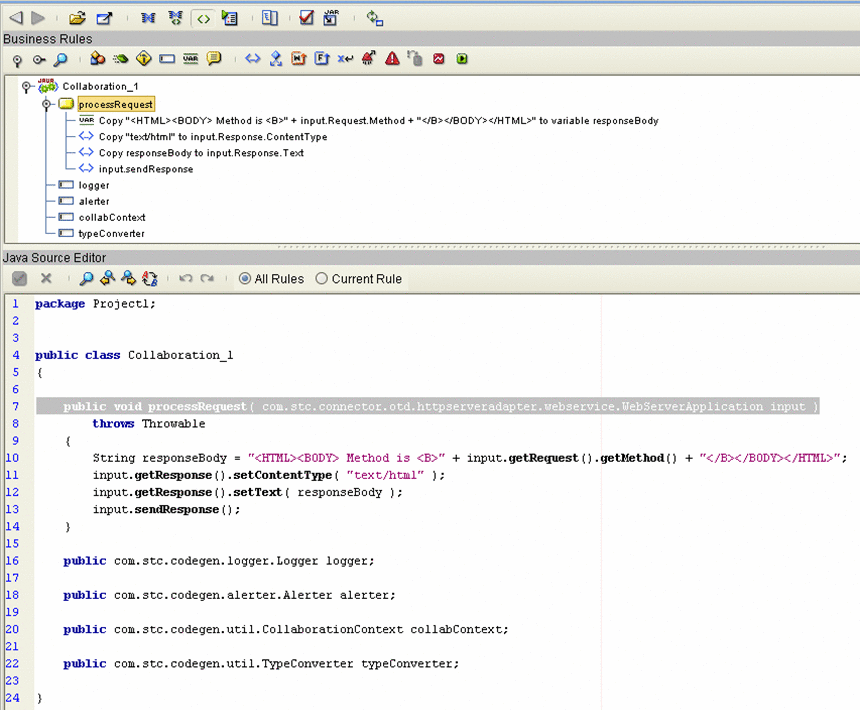Select Copy responseBody to Response.Text rule
Image resolution: width=860 pixels, height=710 pixels.
[201, 153]
